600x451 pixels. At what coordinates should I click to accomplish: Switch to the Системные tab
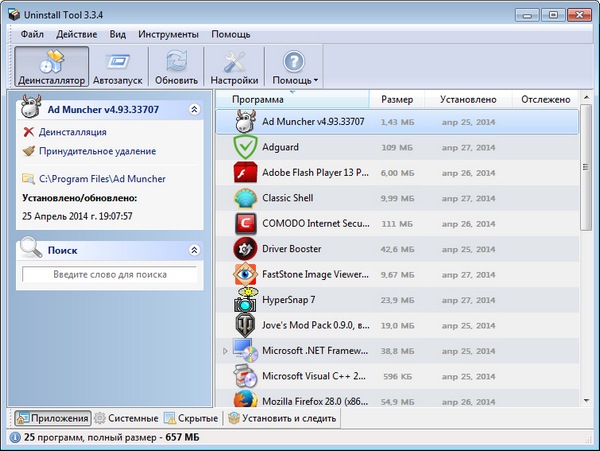click(x=126, y=418)
